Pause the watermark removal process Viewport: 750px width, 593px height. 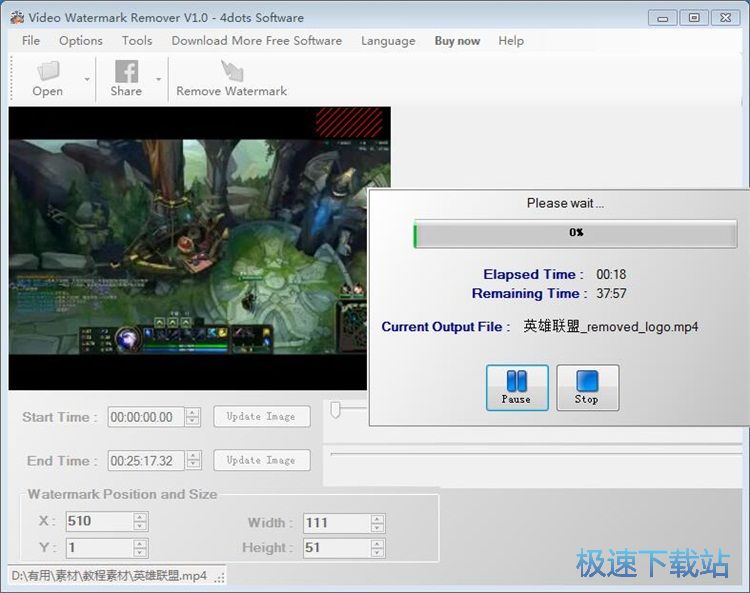pyautogui.click(x=517, y=387)
